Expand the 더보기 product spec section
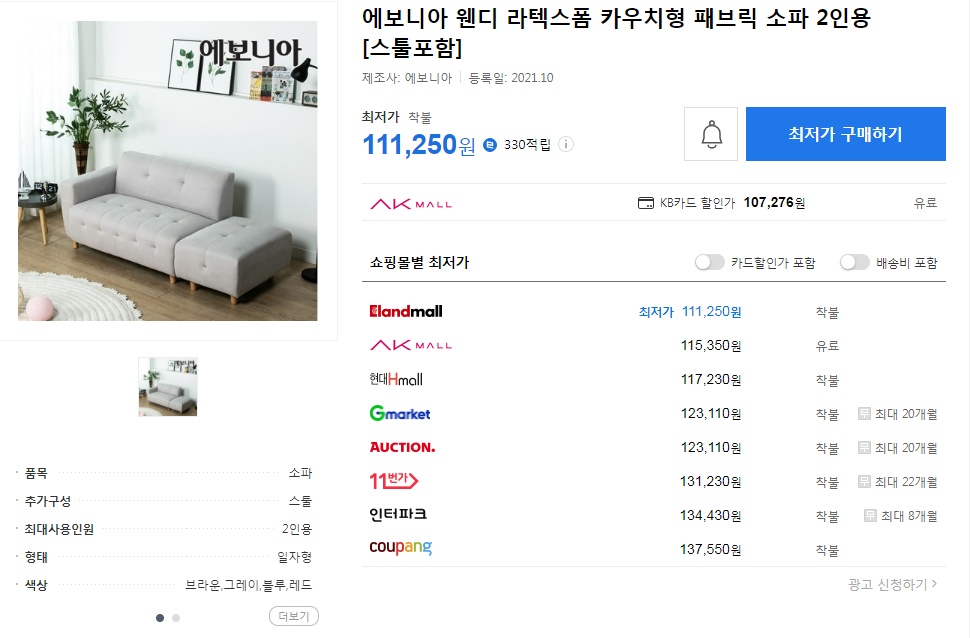 point(293,616)
